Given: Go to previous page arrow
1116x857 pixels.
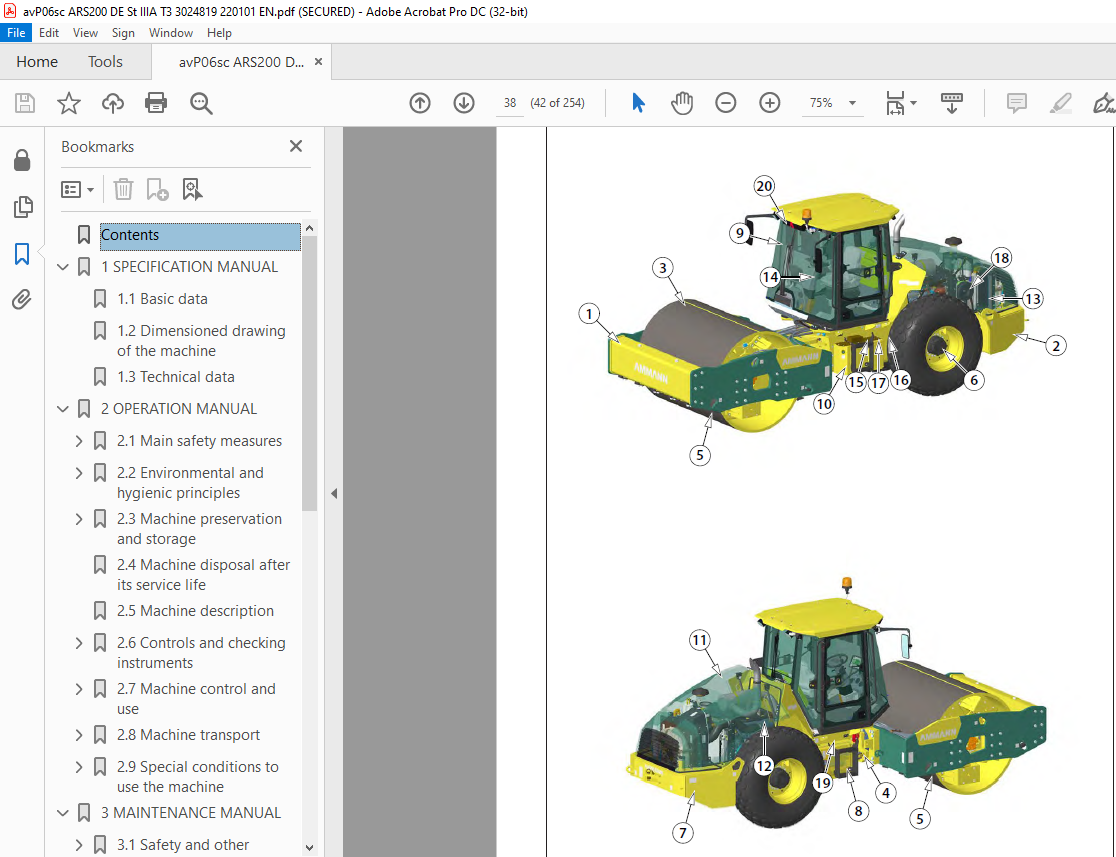Looking at the screenshot, I should tap(420, 103).
